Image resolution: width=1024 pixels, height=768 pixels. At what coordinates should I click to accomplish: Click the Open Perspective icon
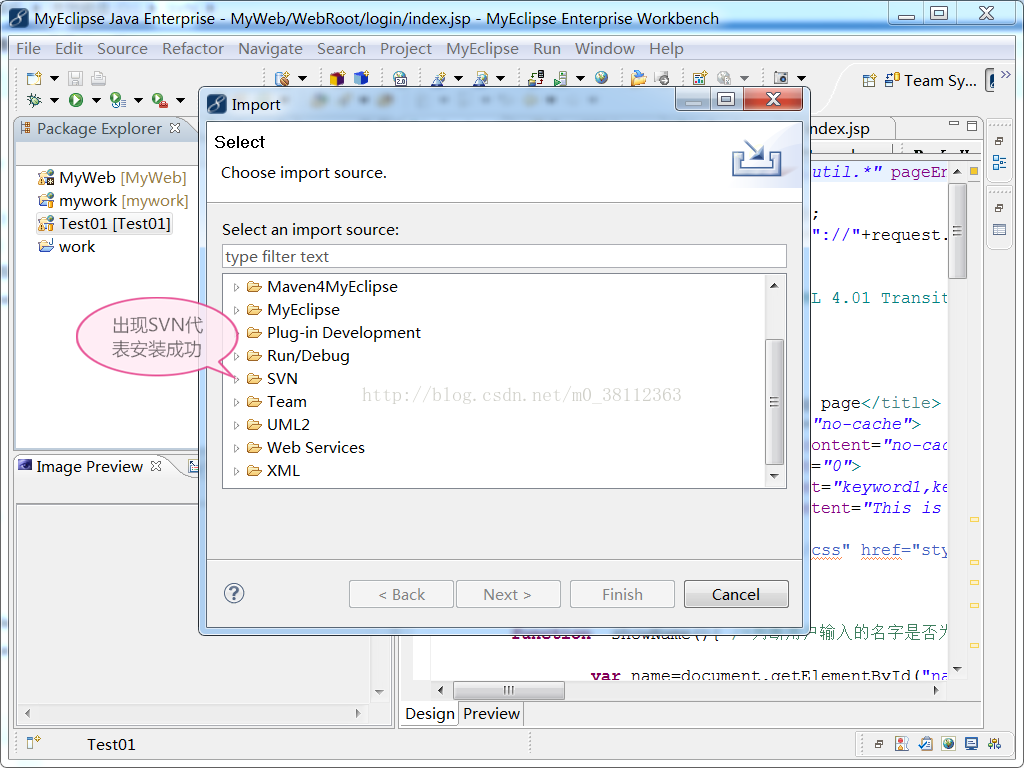pos(869,81)
